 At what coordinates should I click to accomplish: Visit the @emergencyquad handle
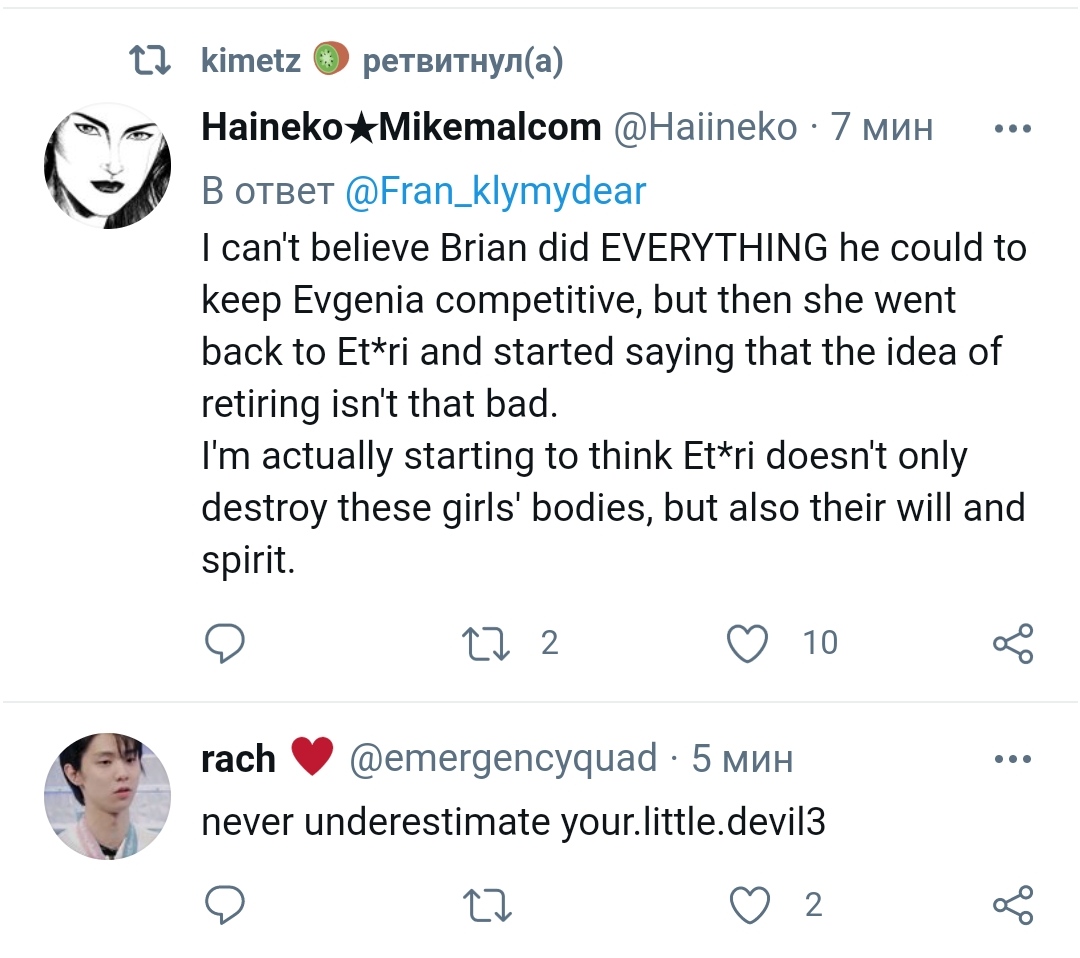pos(503,759)
